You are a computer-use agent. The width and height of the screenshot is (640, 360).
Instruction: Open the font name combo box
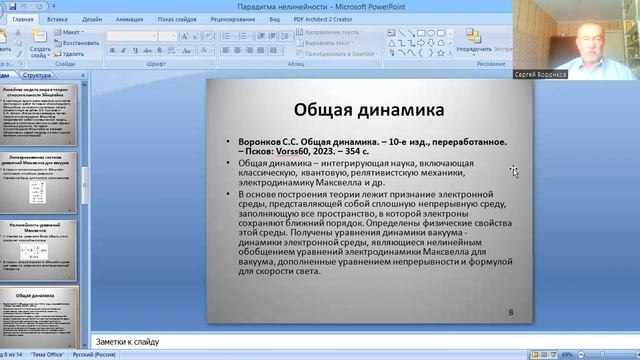[131, 36]
